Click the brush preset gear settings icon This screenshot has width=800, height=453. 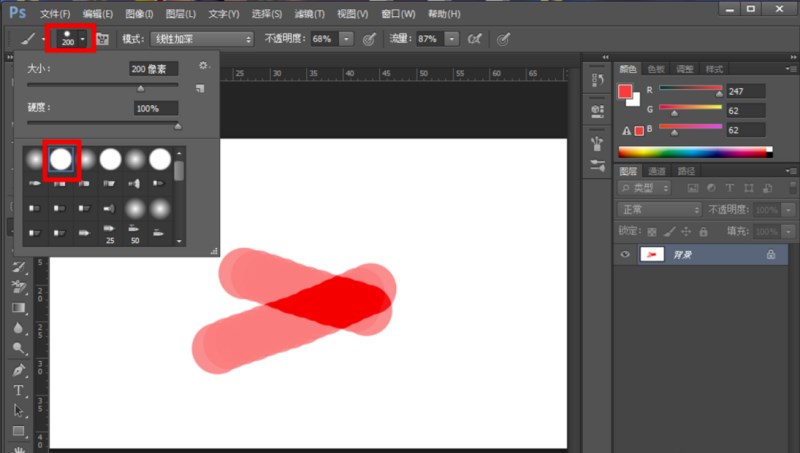click(201, 66)
